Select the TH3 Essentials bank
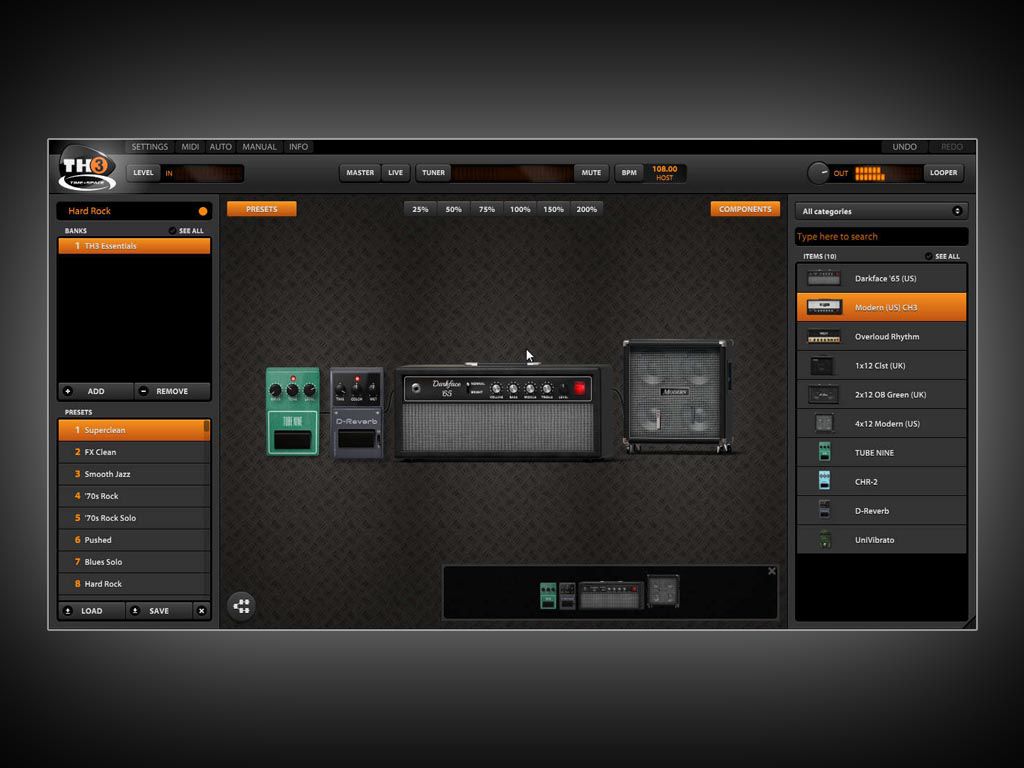The image size is (1024, 768). point(134,246)
